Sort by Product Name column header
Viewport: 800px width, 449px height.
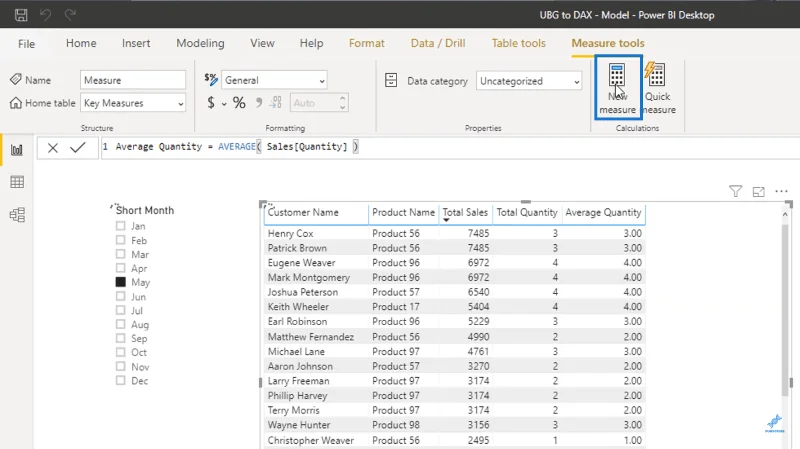coord(404,213)
